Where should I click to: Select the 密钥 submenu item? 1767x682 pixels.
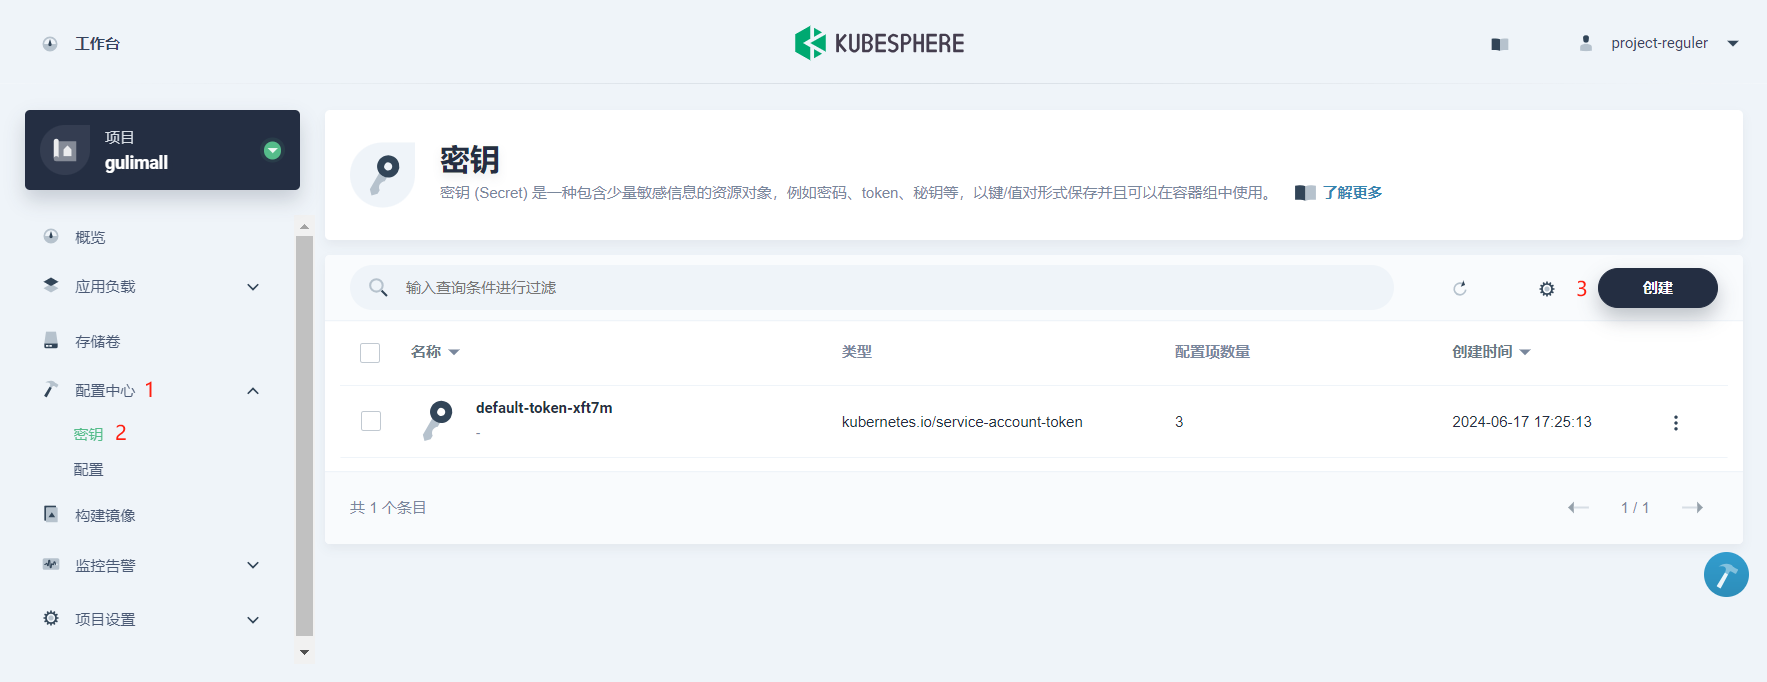pos(88,434)
